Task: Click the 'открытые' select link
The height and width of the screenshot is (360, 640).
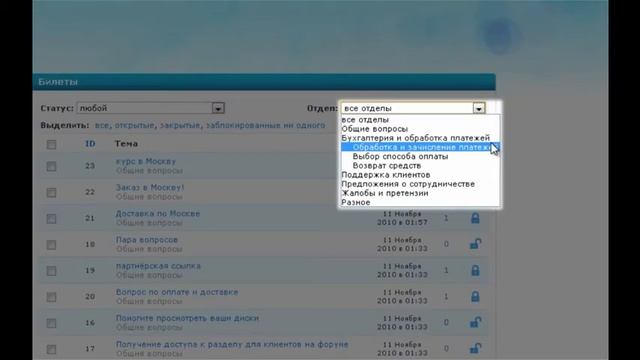Action: pos(135,125)
